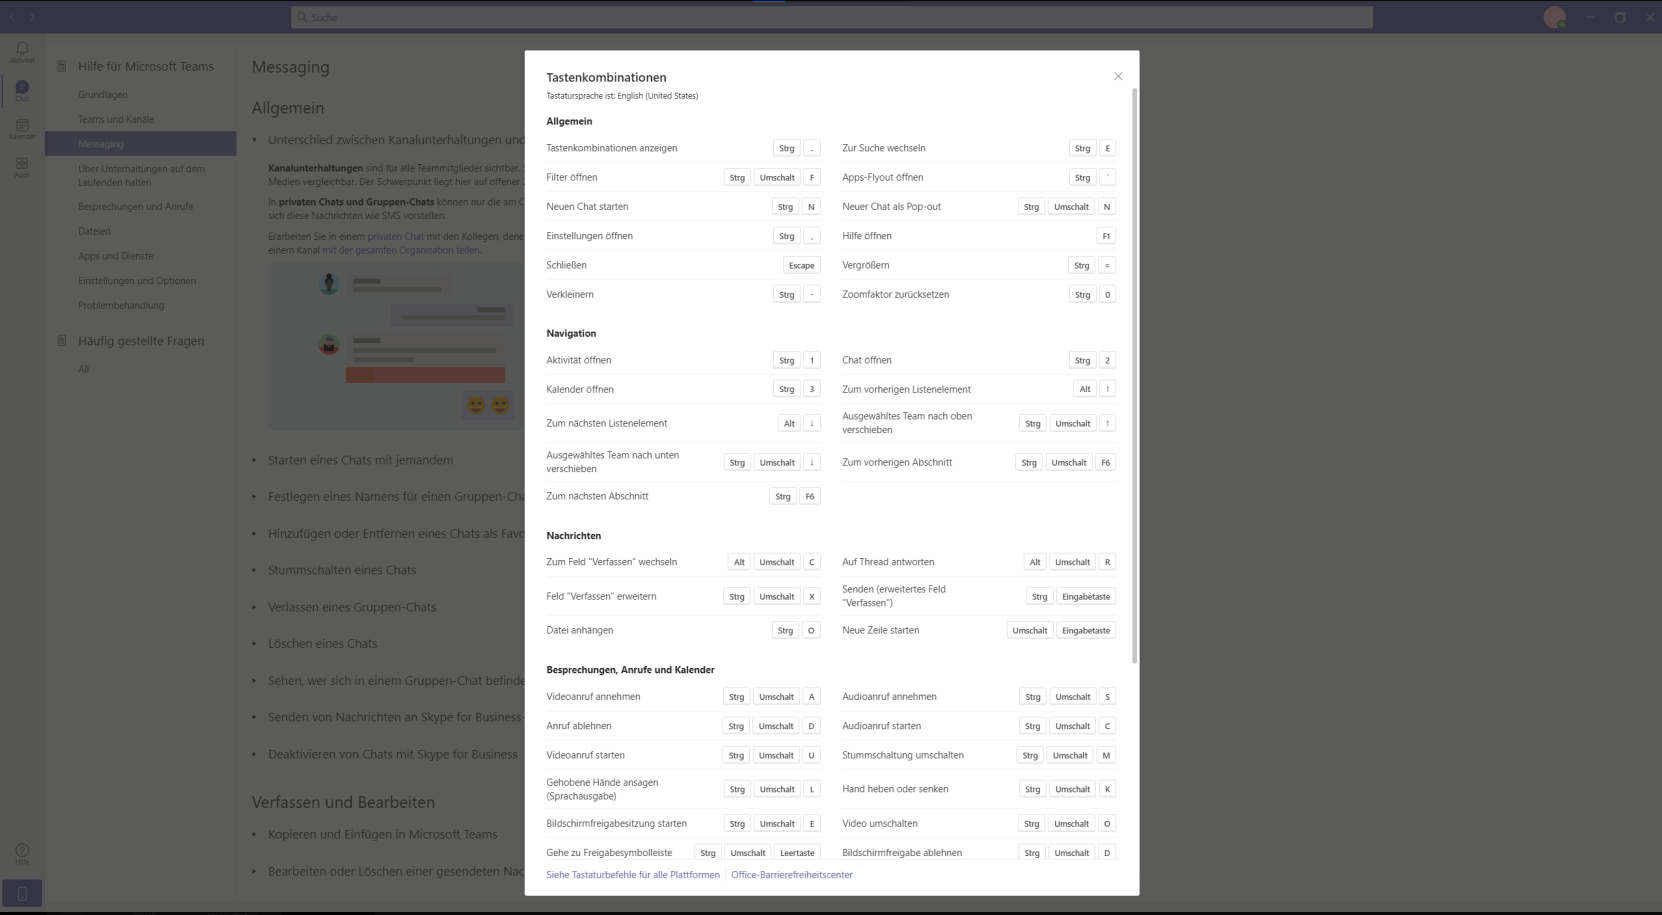Viewport: 1662px width, 915px height.
Task: Open the Kalender view
Action: pyautogui.click(x=21, y=129)
